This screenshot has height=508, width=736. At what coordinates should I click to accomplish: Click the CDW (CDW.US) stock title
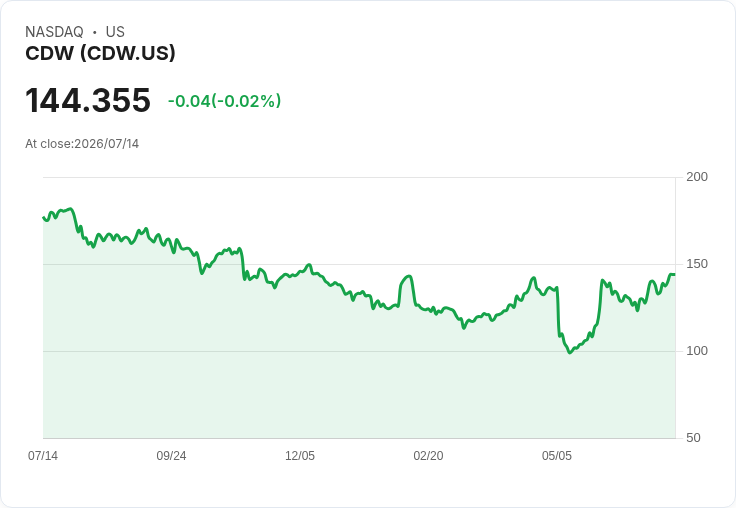click(x=100, y=53)
